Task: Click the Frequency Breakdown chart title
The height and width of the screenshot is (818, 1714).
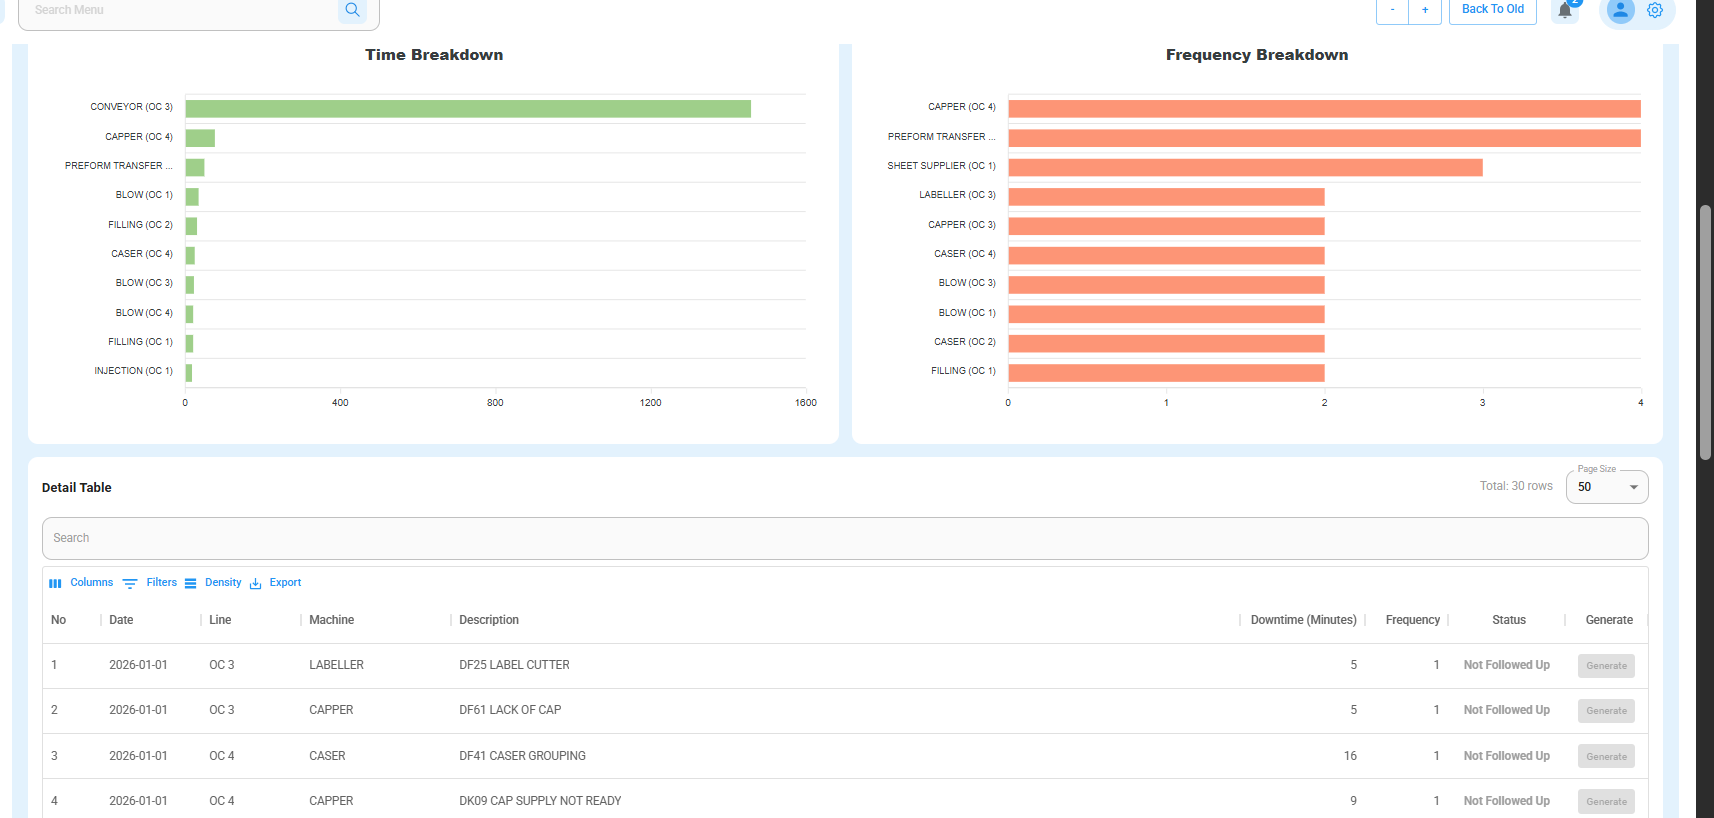Action: 1257,55
